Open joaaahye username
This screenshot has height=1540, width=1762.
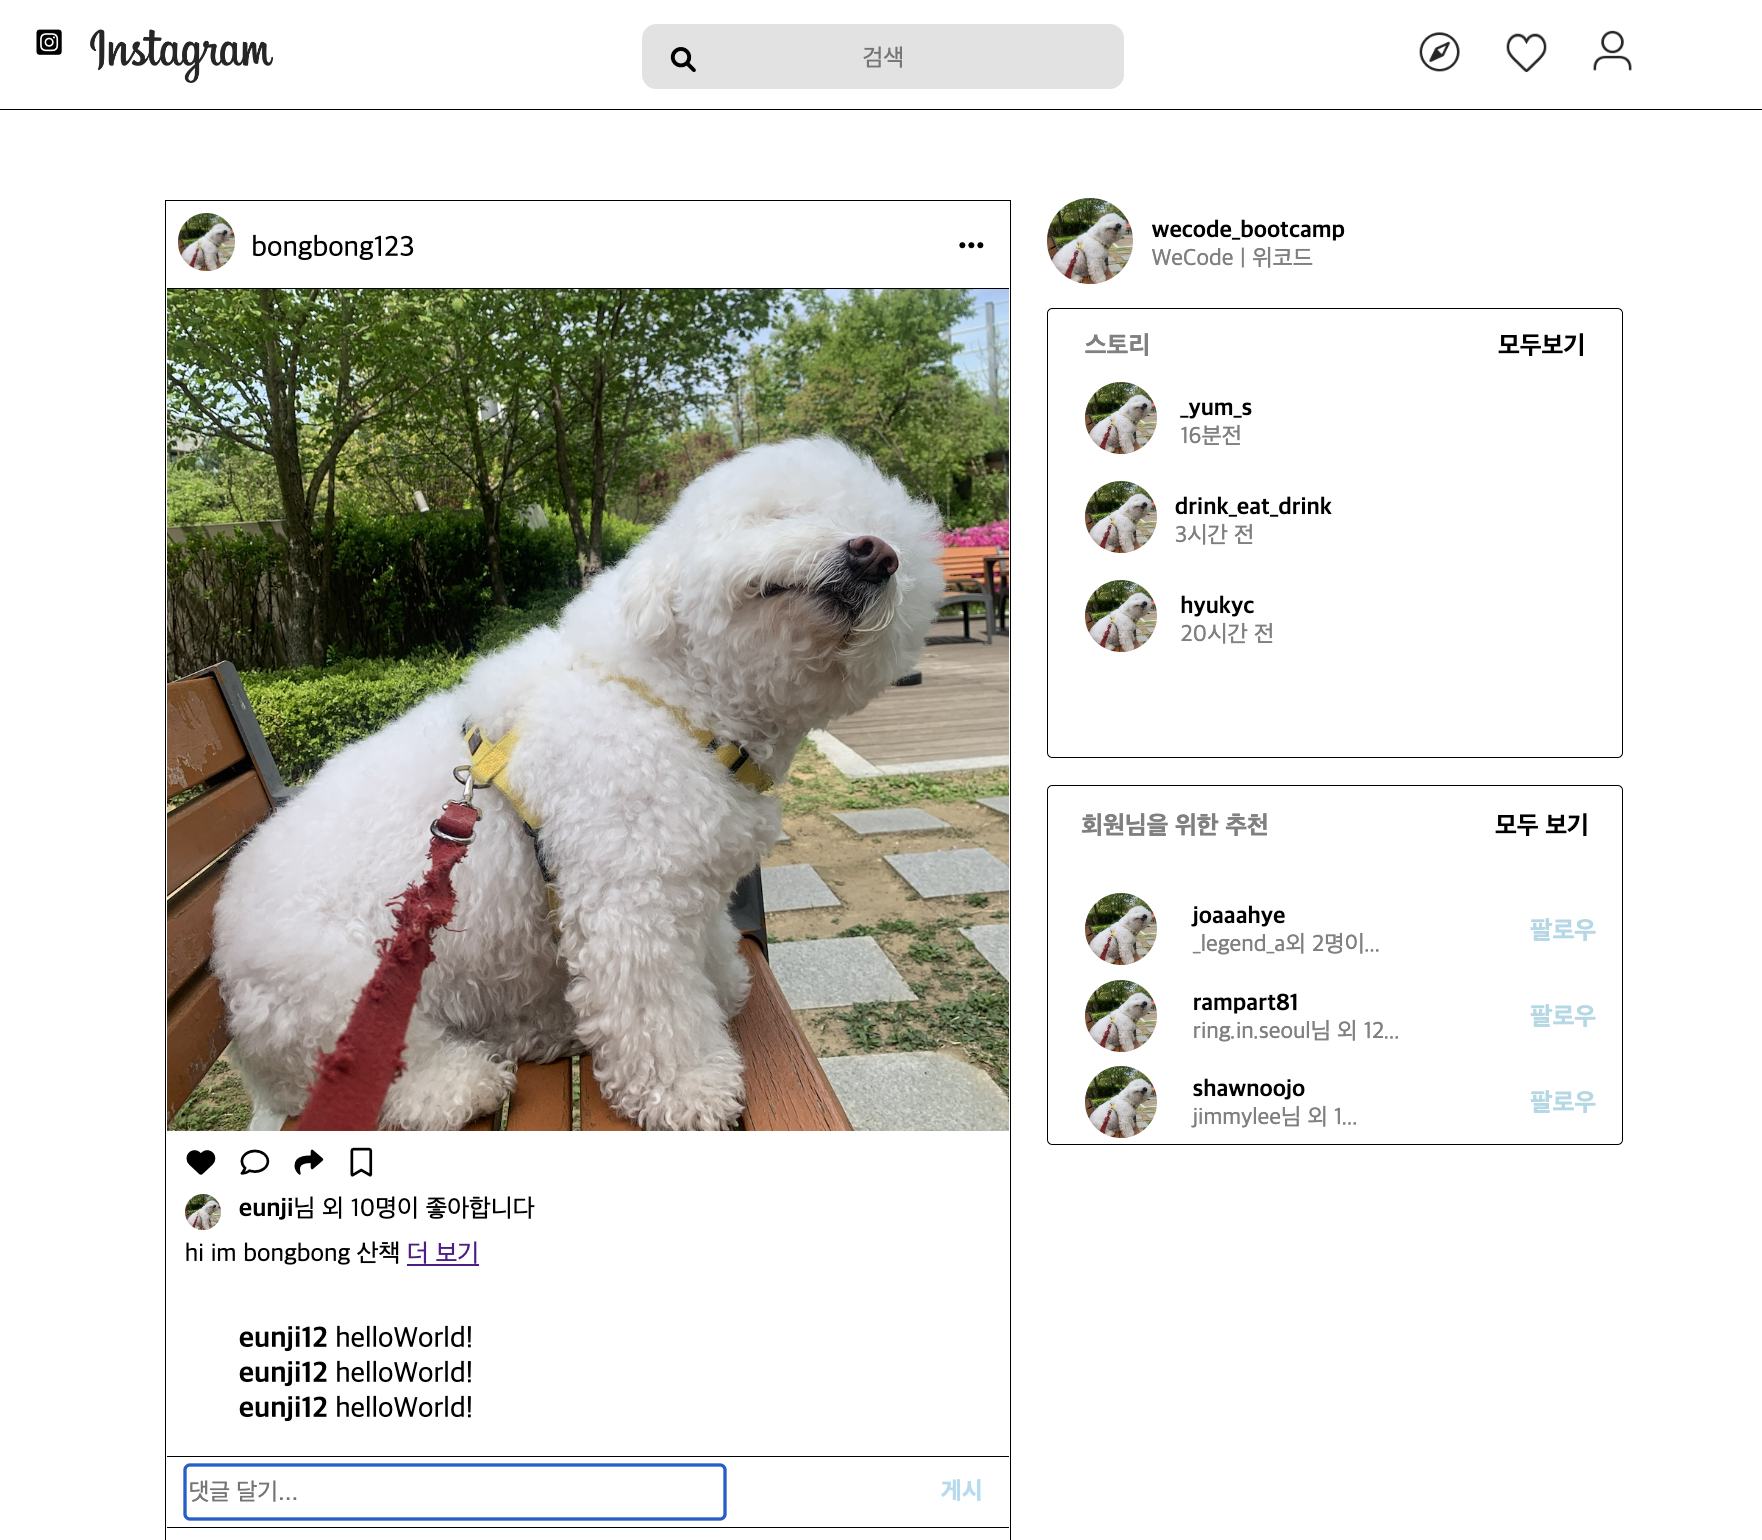pyautogui.click(x=1238, y=916)
